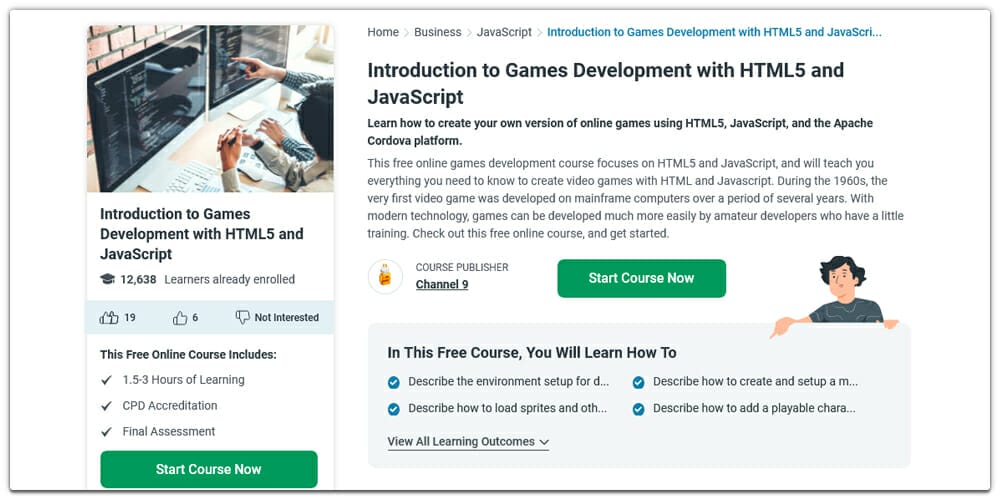Click the checkmark next to CPD Accreditation
1000x500 pixels.
(107, 406)
